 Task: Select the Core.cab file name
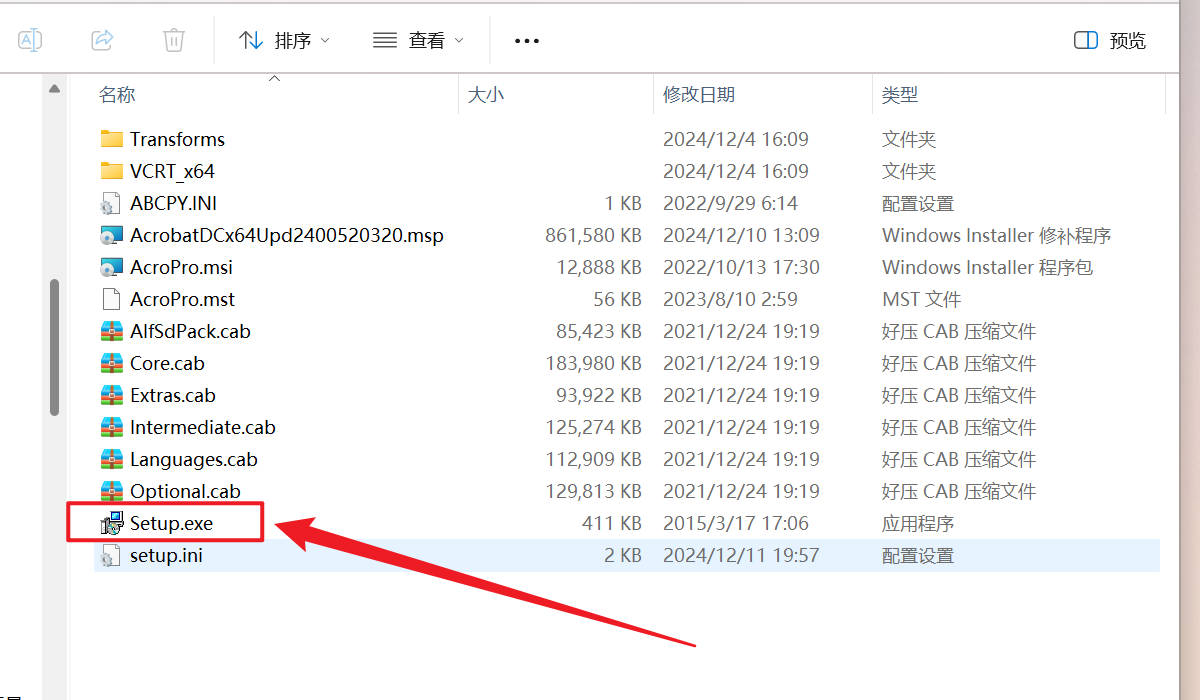point(167,363)
